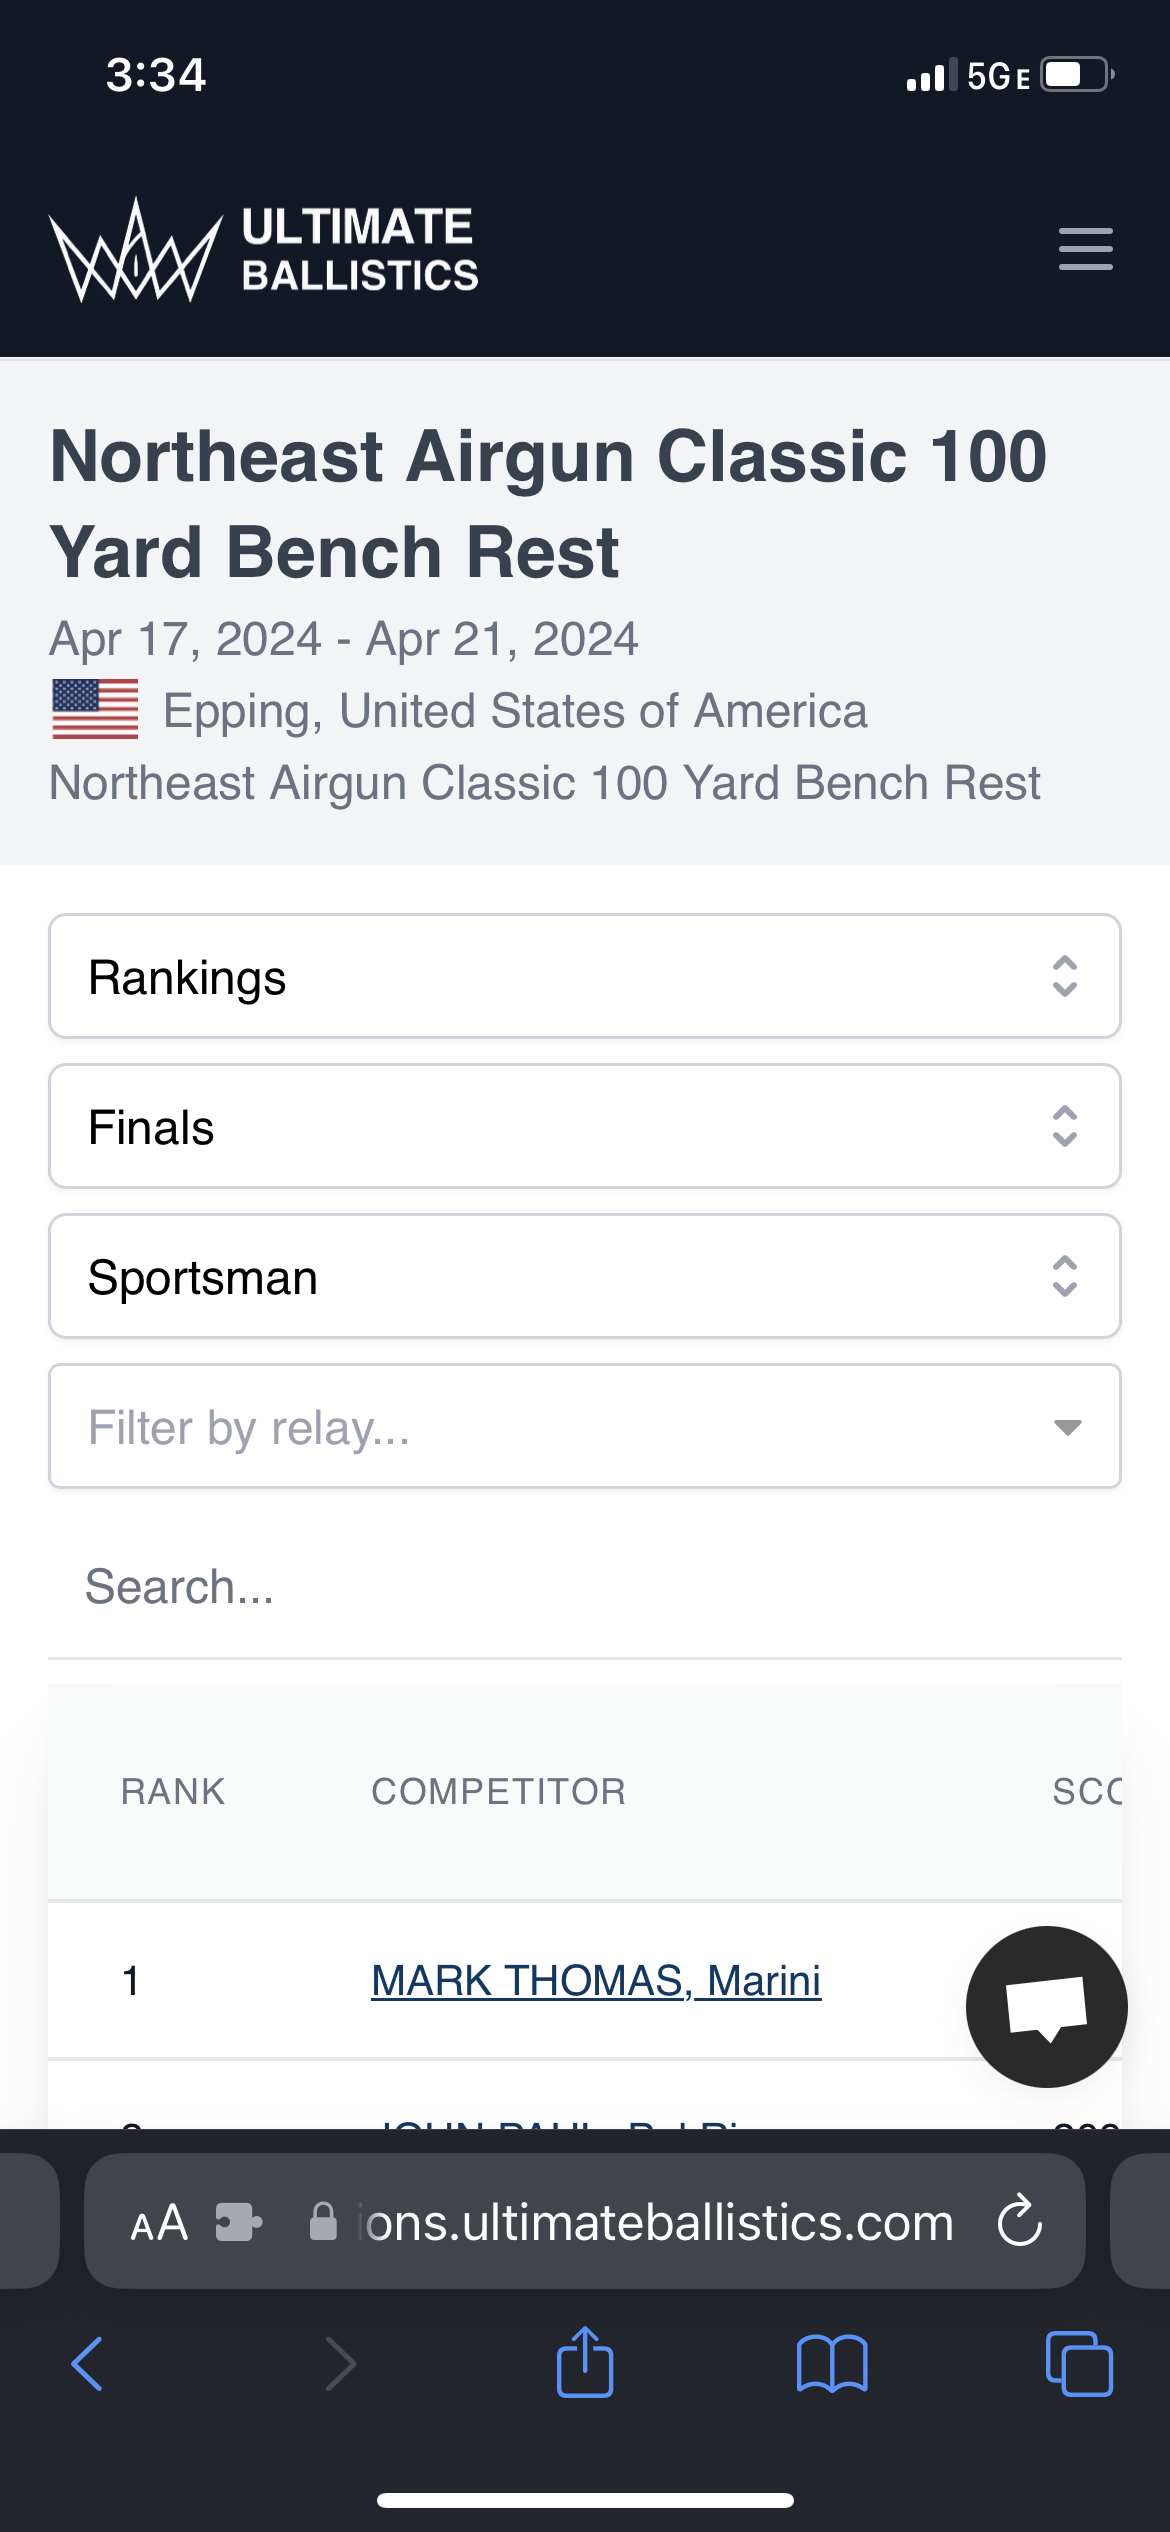
Task: Sort by the COMPETITOR column header
Action: pos(499,1791)
